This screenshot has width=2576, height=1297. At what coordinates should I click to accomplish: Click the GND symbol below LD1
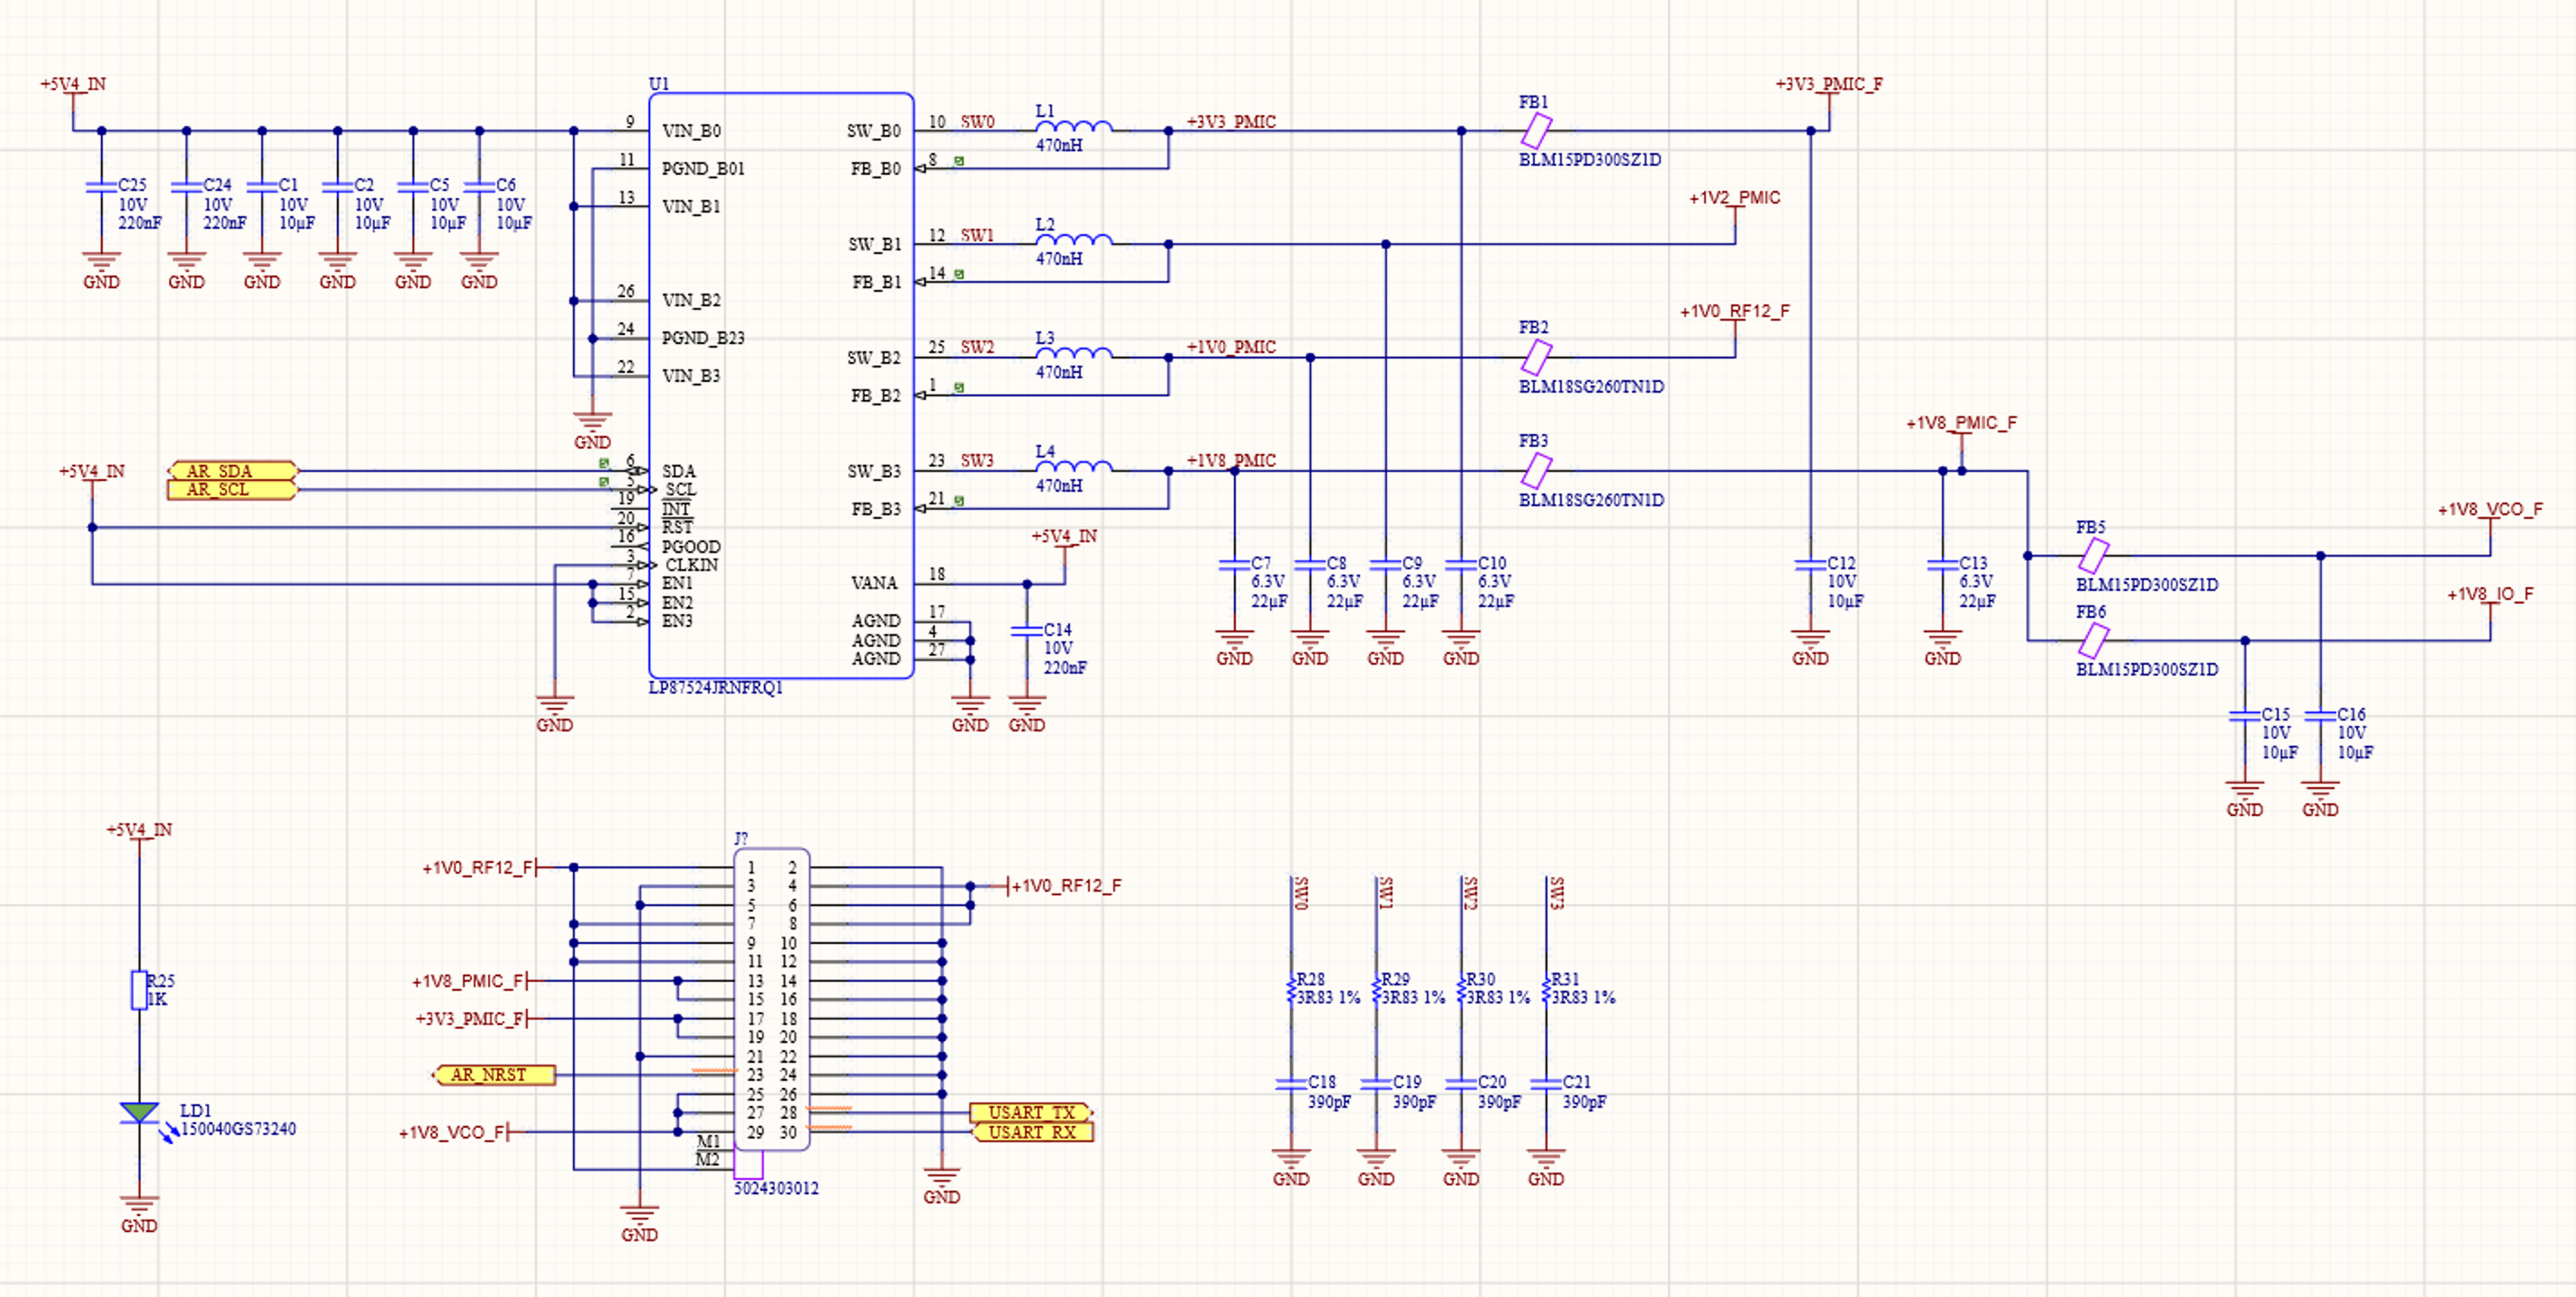[139, 1211]
